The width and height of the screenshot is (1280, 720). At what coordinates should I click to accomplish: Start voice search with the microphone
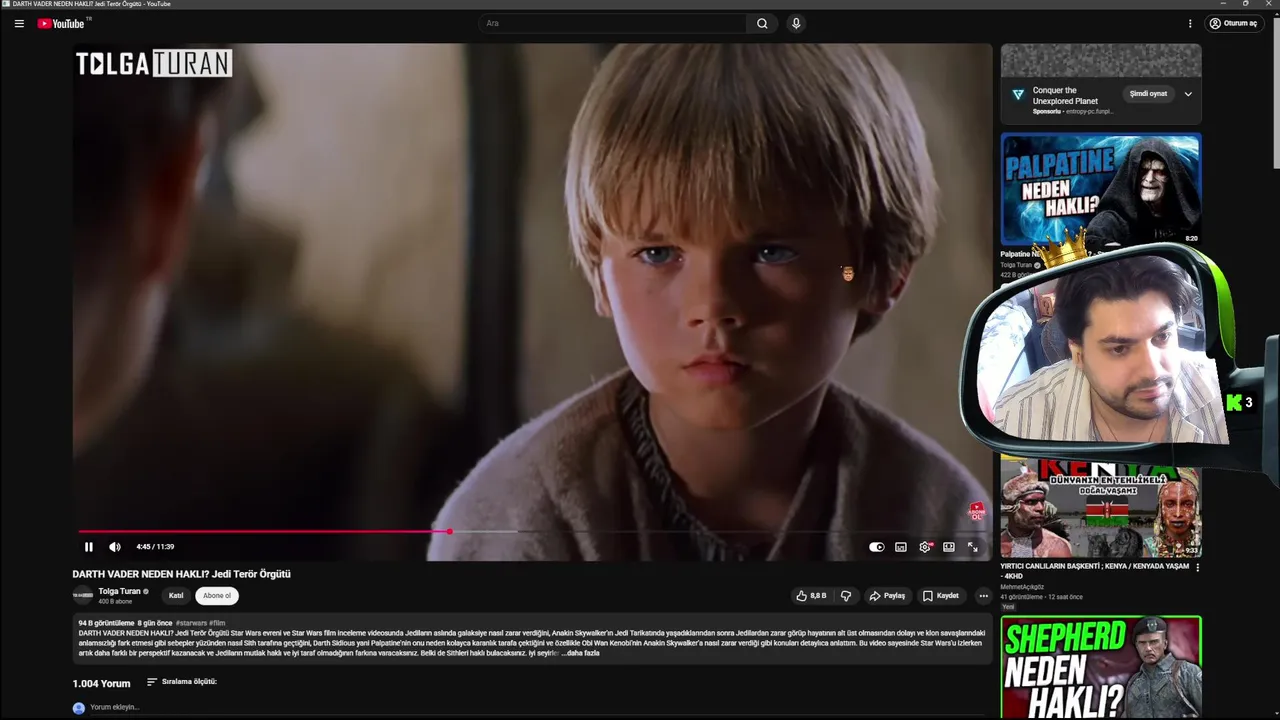click(x=796, y=23)
